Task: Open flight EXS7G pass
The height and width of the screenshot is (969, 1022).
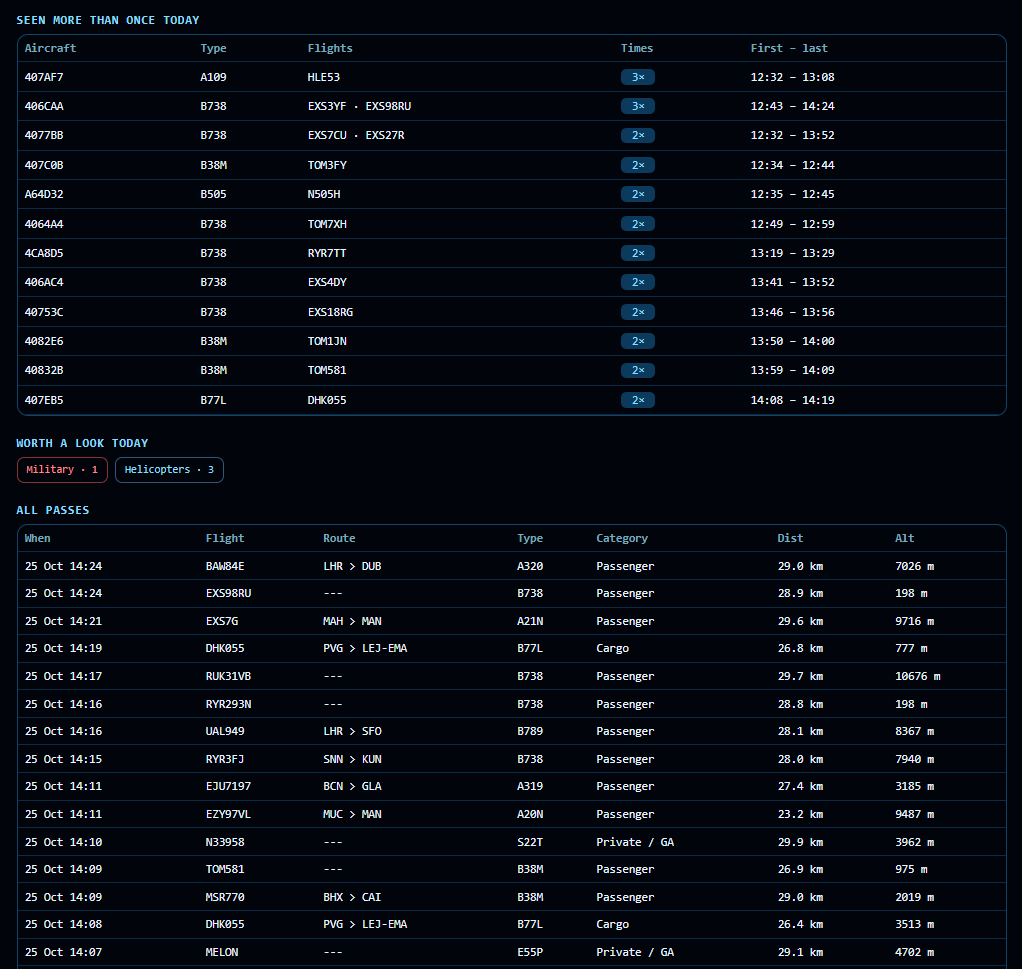Action: pyautogui.click(x=512, y=621)
